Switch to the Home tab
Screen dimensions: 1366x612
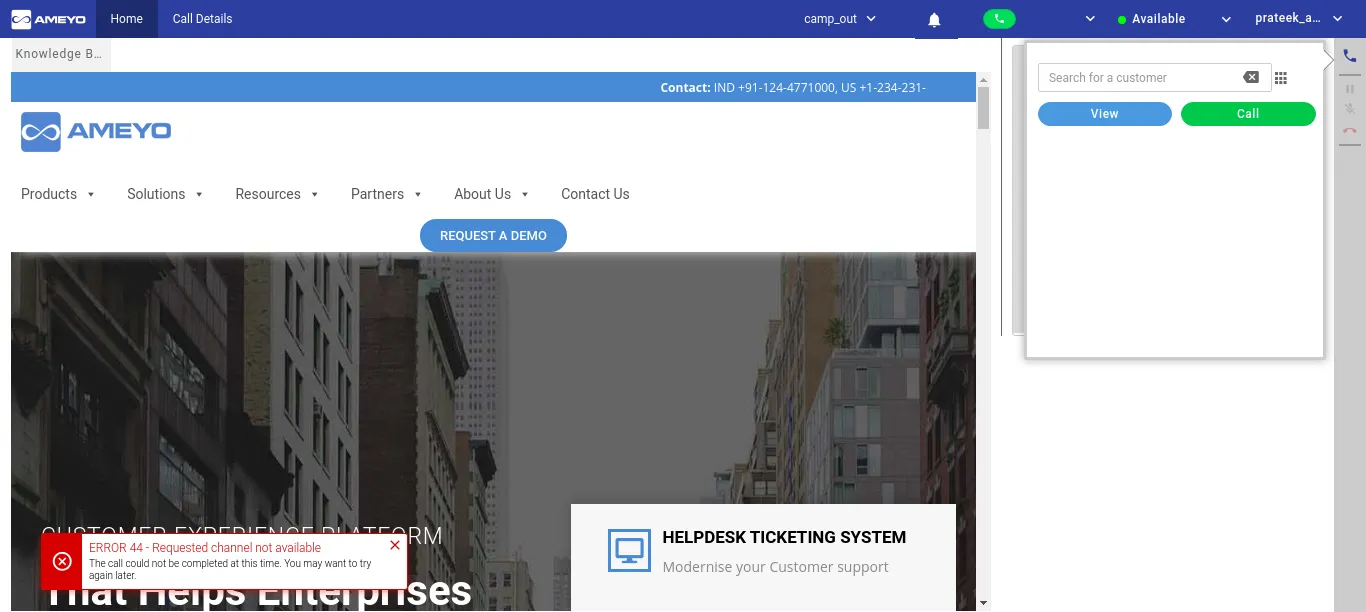[x=127, y=19]
